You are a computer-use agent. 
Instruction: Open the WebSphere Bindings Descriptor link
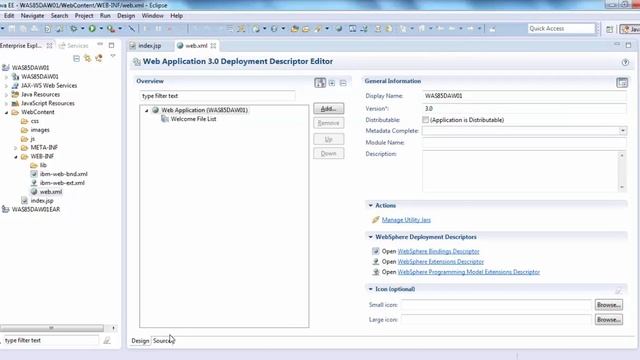438,251
